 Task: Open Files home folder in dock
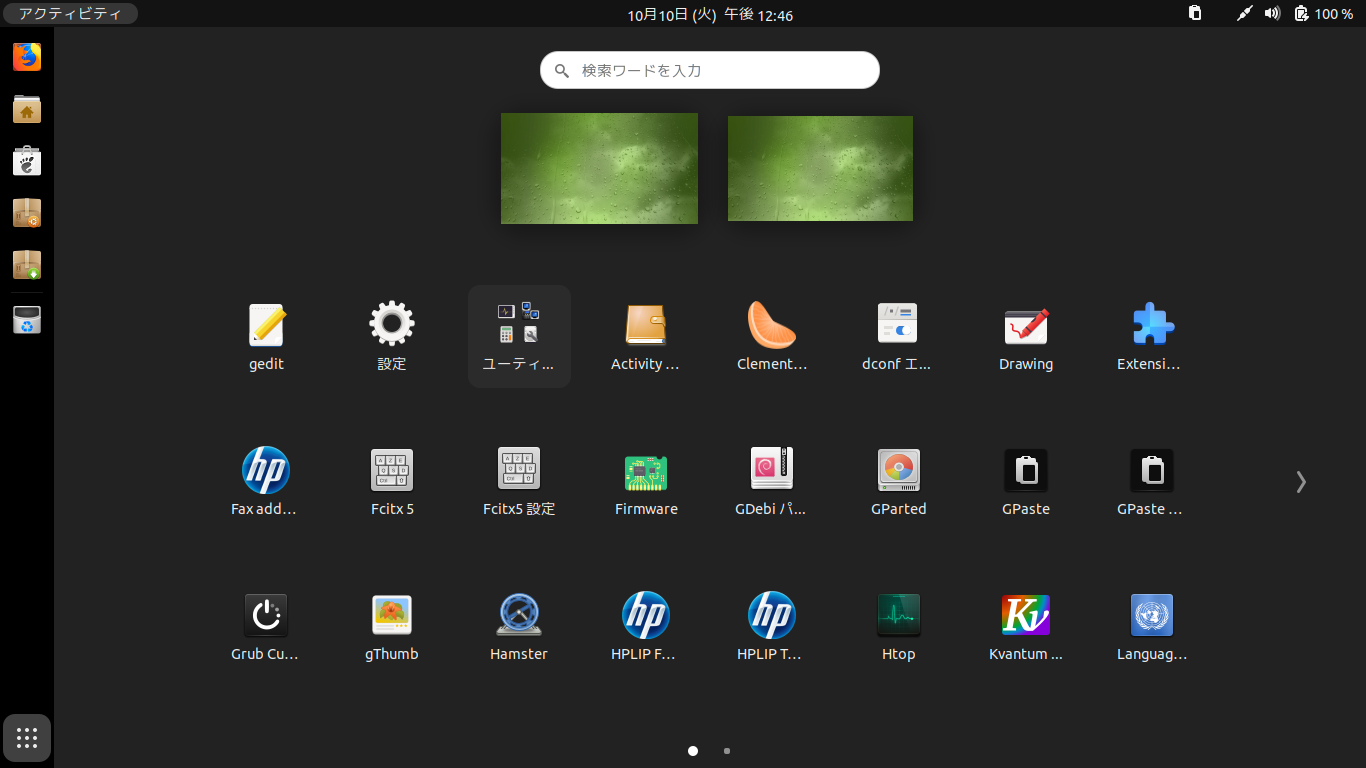pos(27,109)
